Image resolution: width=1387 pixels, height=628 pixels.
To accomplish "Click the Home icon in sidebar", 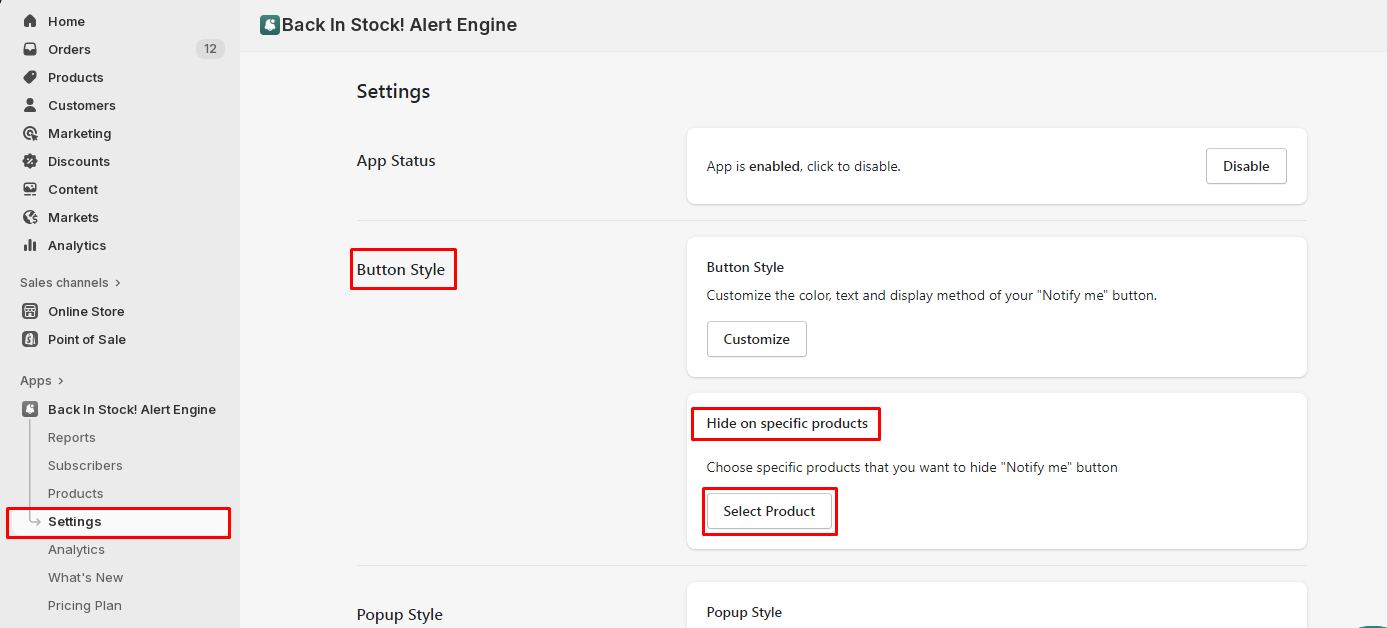I will (30, 21).
